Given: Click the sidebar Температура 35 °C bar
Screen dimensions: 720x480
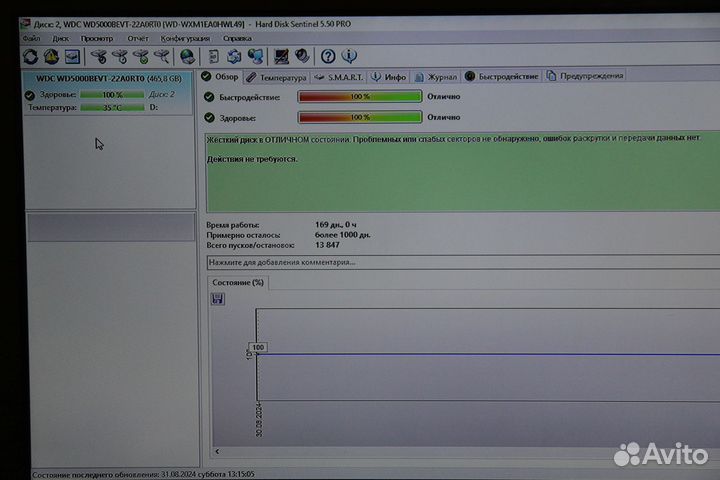Looking at the screenshot, I should point(112,107).
